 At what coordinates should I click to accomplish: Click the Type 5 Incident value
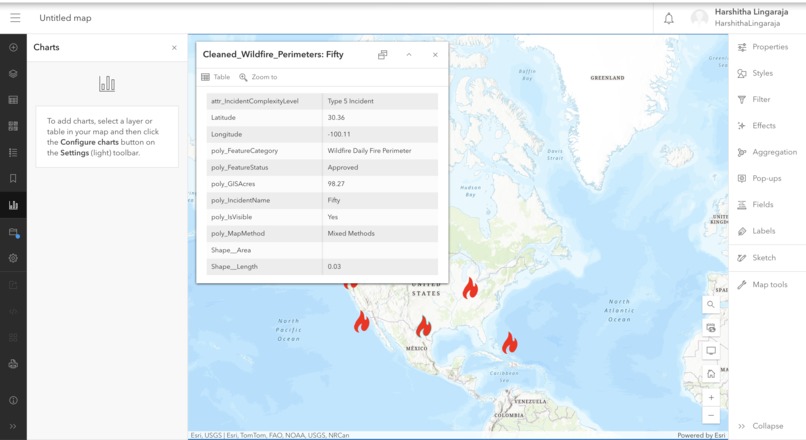point(351,101)
